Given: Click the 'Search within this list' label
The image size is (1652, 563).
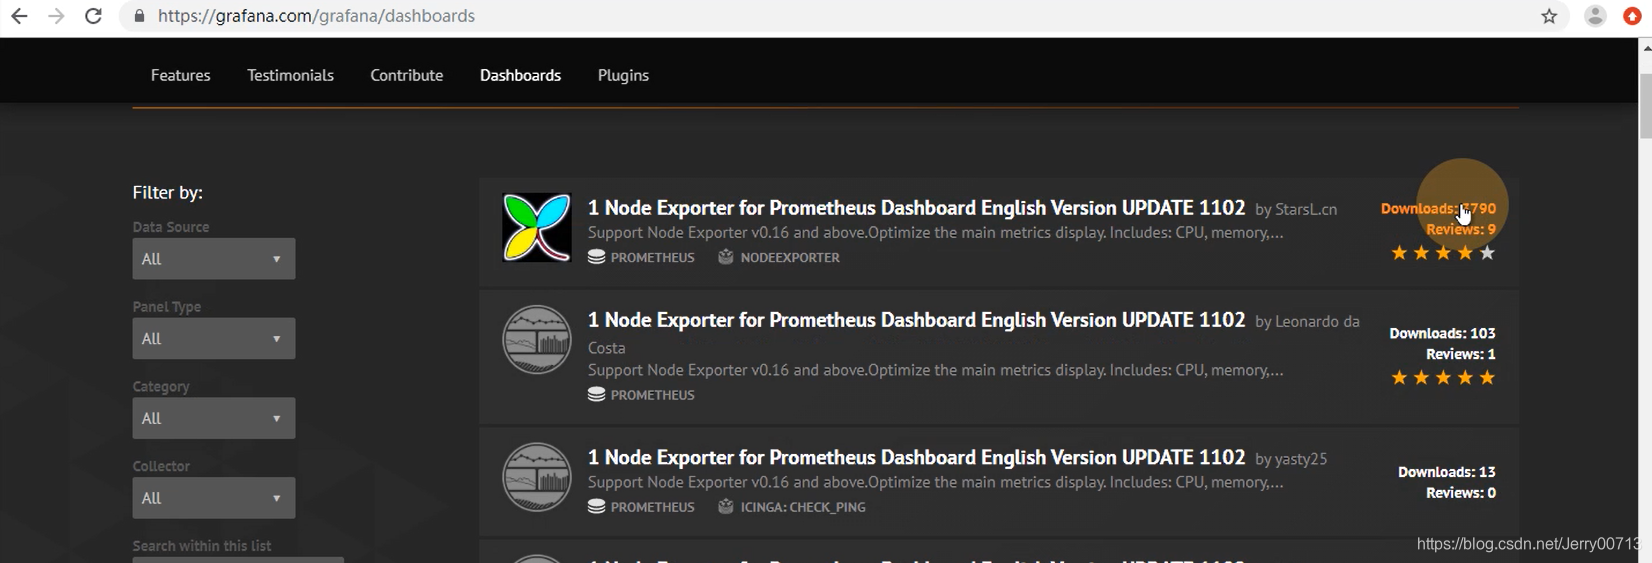Looking at the screenshot, I should click(x=202, y=546).
